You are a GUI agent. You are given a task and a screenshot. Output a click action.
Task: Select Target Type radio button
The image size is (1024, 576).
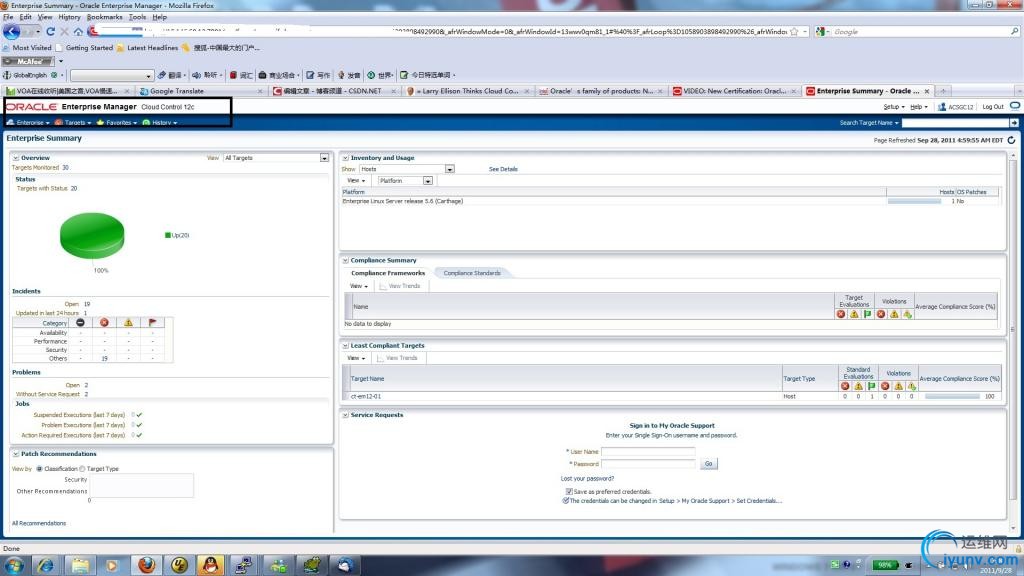click(82, 469)
